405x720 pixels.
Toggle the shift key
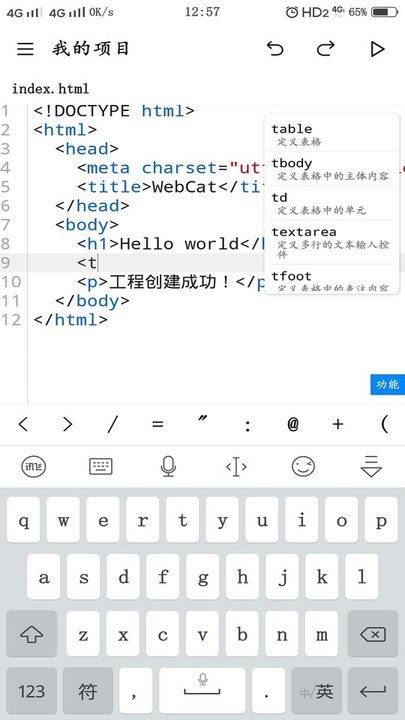(x=32, y=634)
